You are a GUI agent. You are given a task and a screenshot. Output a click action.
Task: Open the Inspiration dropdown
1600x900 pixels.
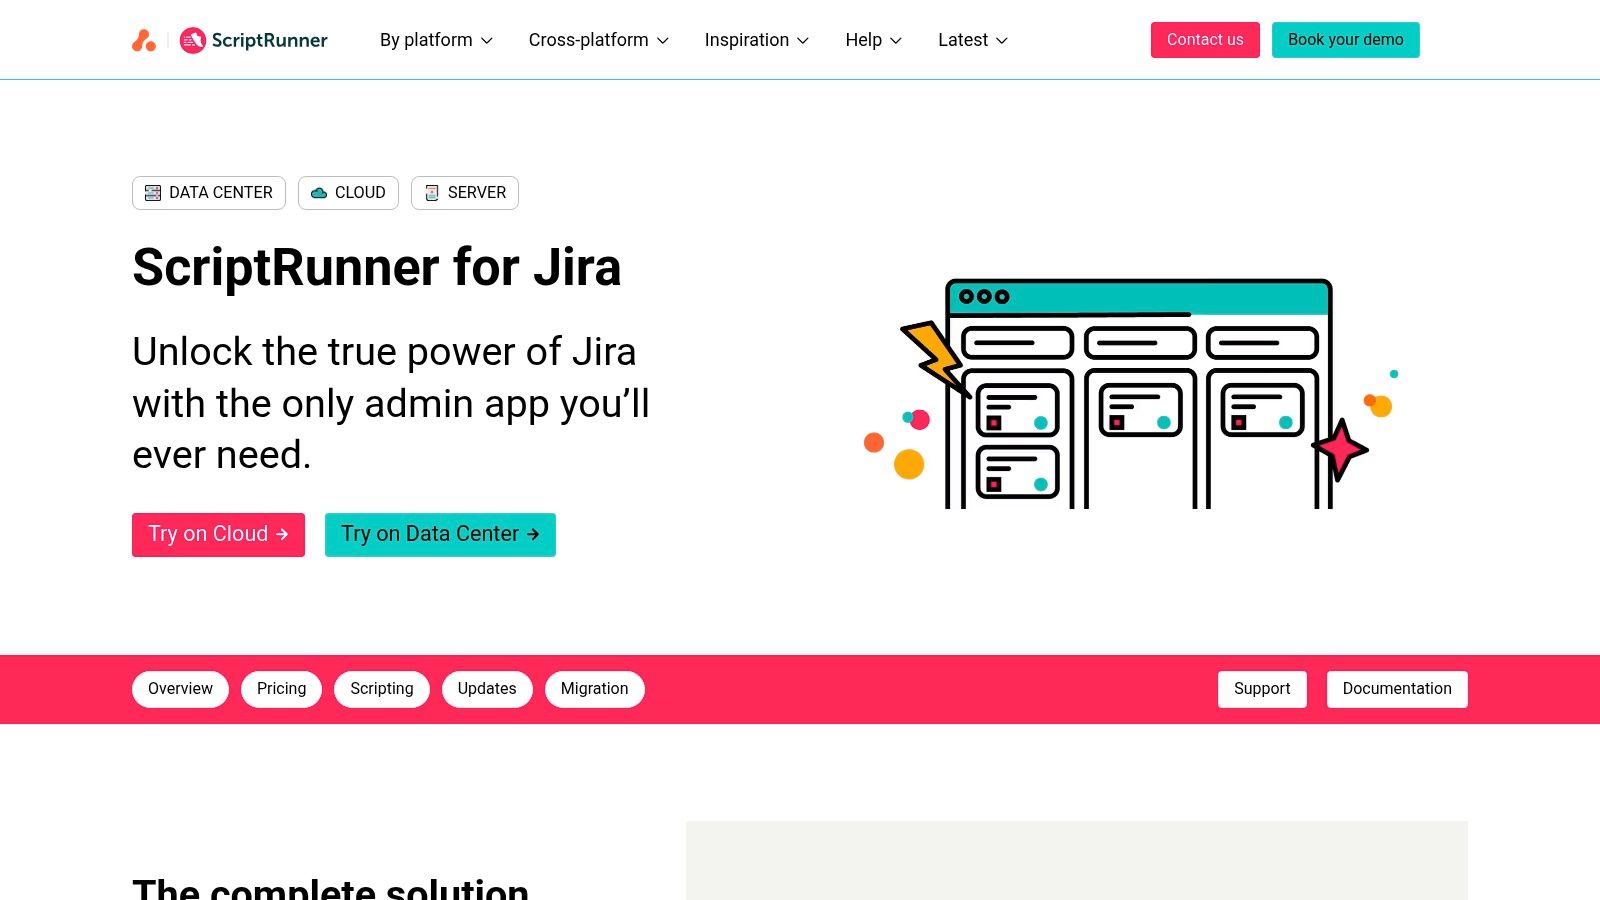[756, 40]
